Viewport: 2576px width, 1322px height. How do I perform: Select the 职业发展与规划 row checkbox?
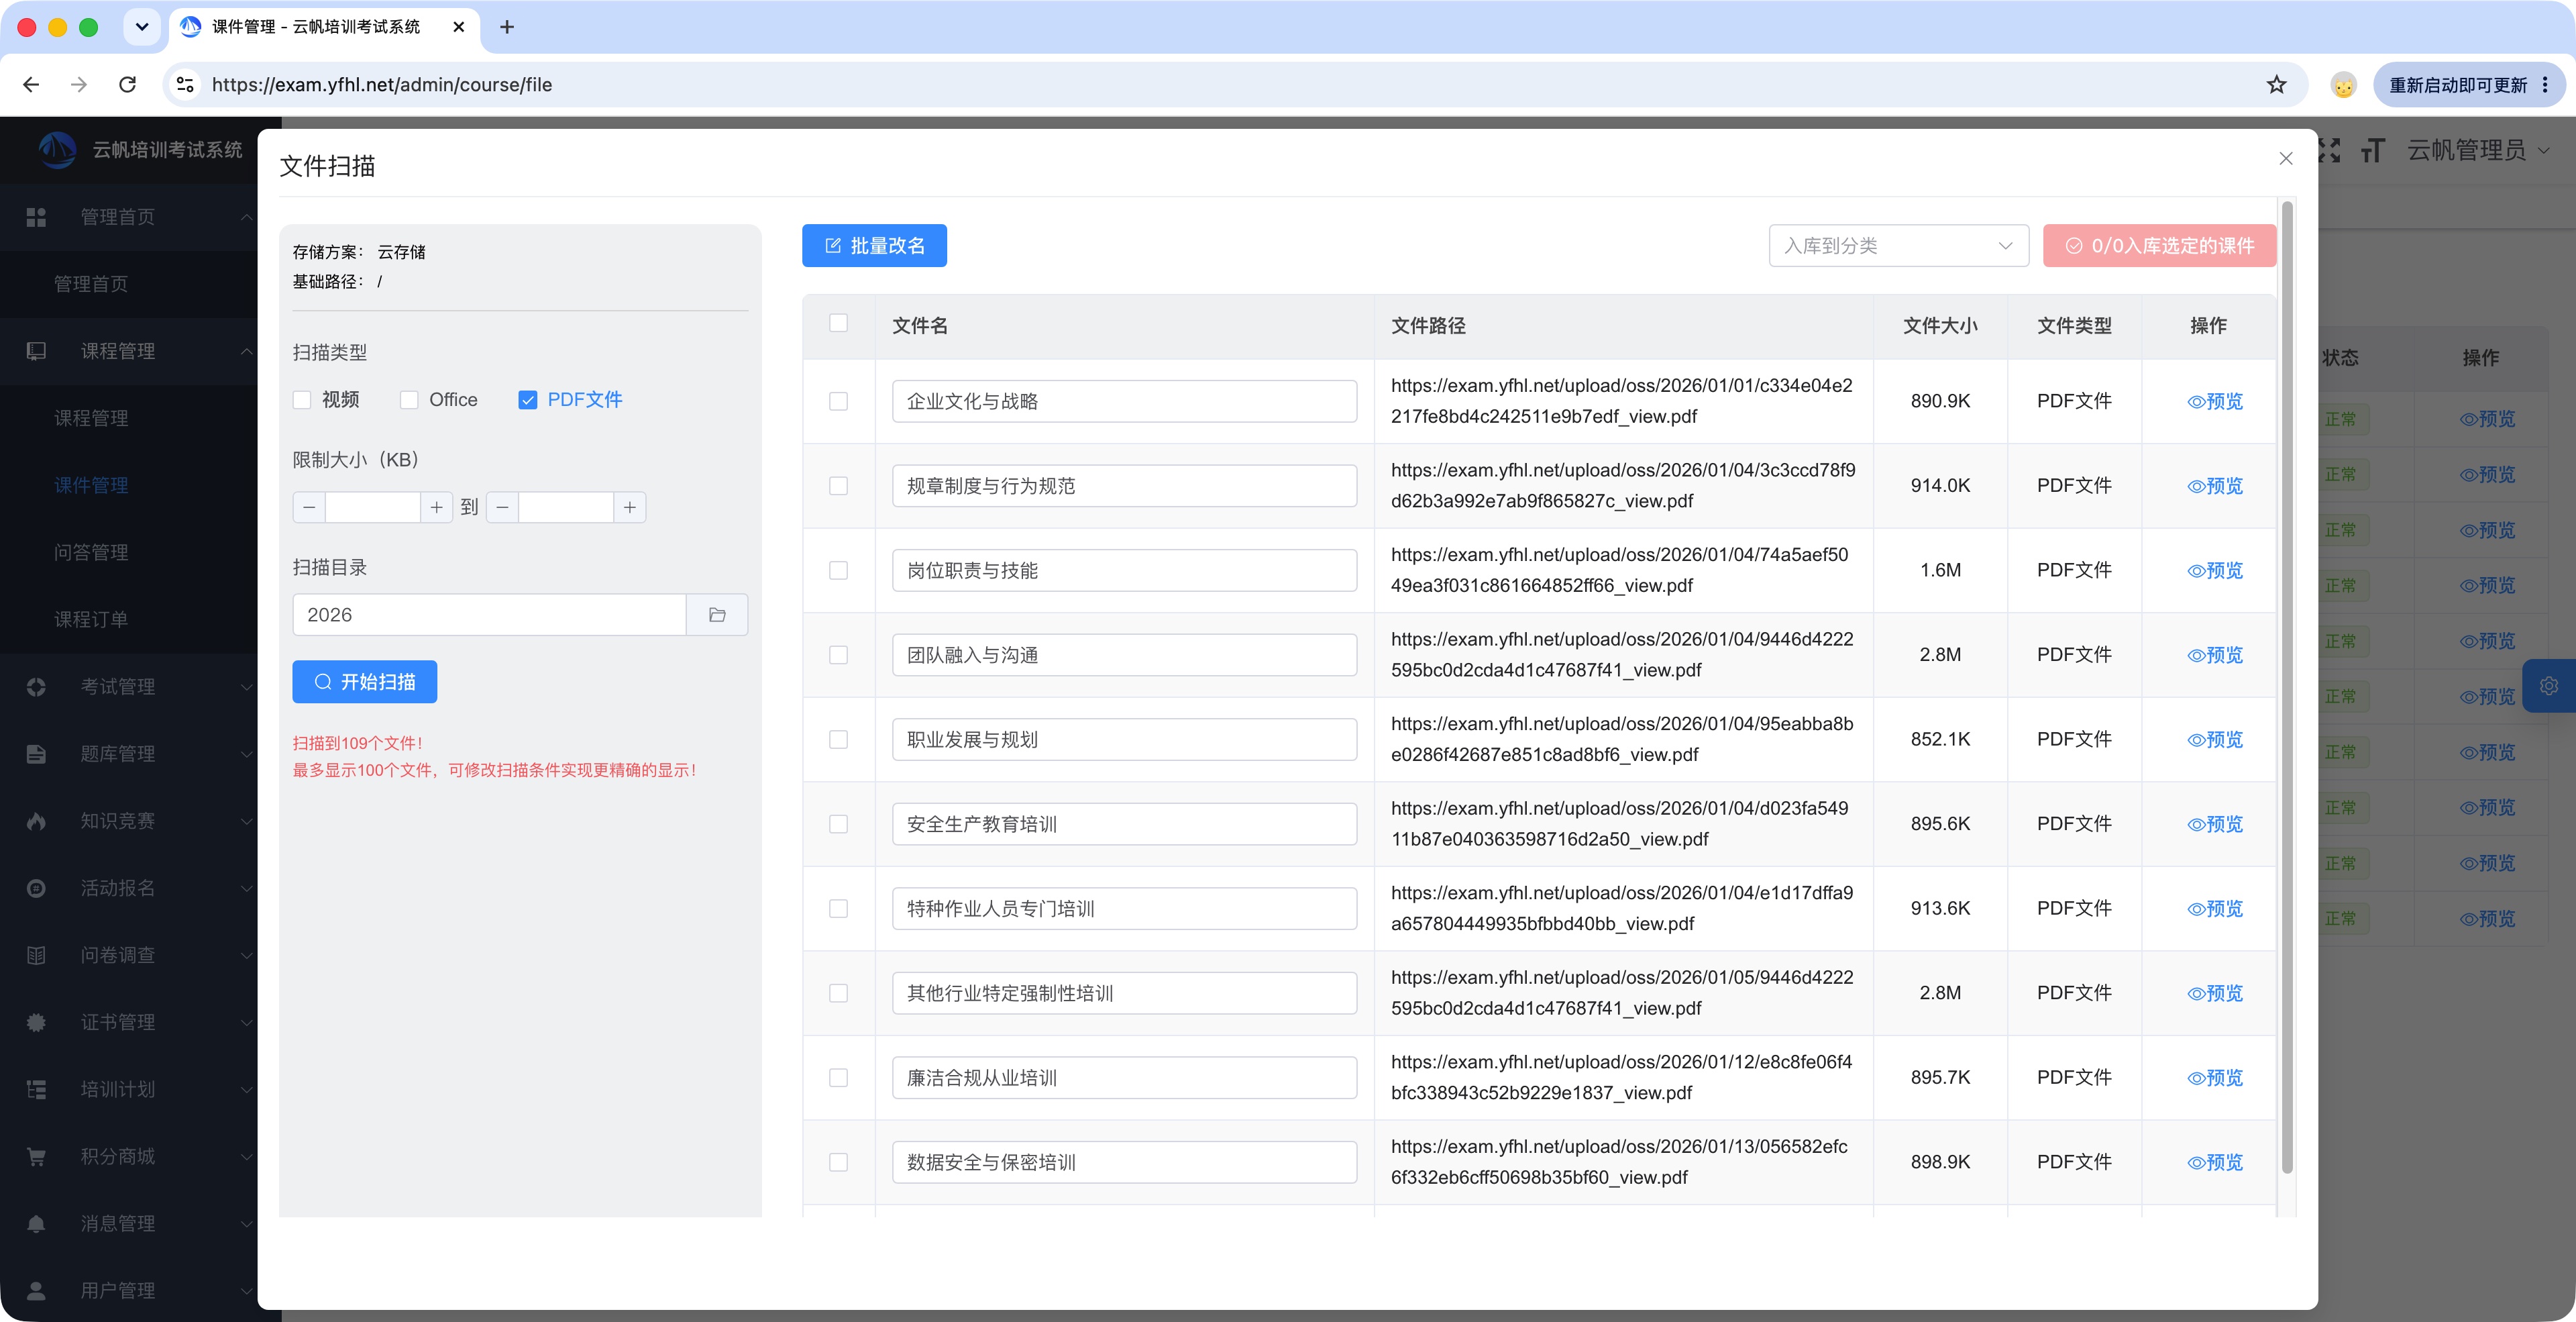pyautogui.click(x=838, y=739)
